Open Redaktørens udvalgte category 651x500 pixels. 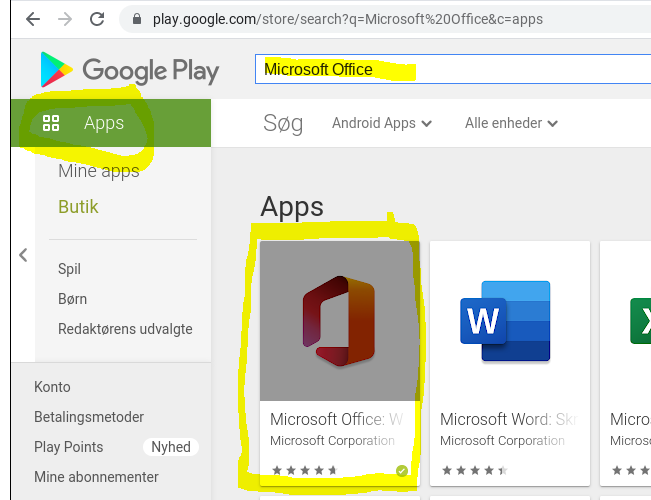[125, 329]
